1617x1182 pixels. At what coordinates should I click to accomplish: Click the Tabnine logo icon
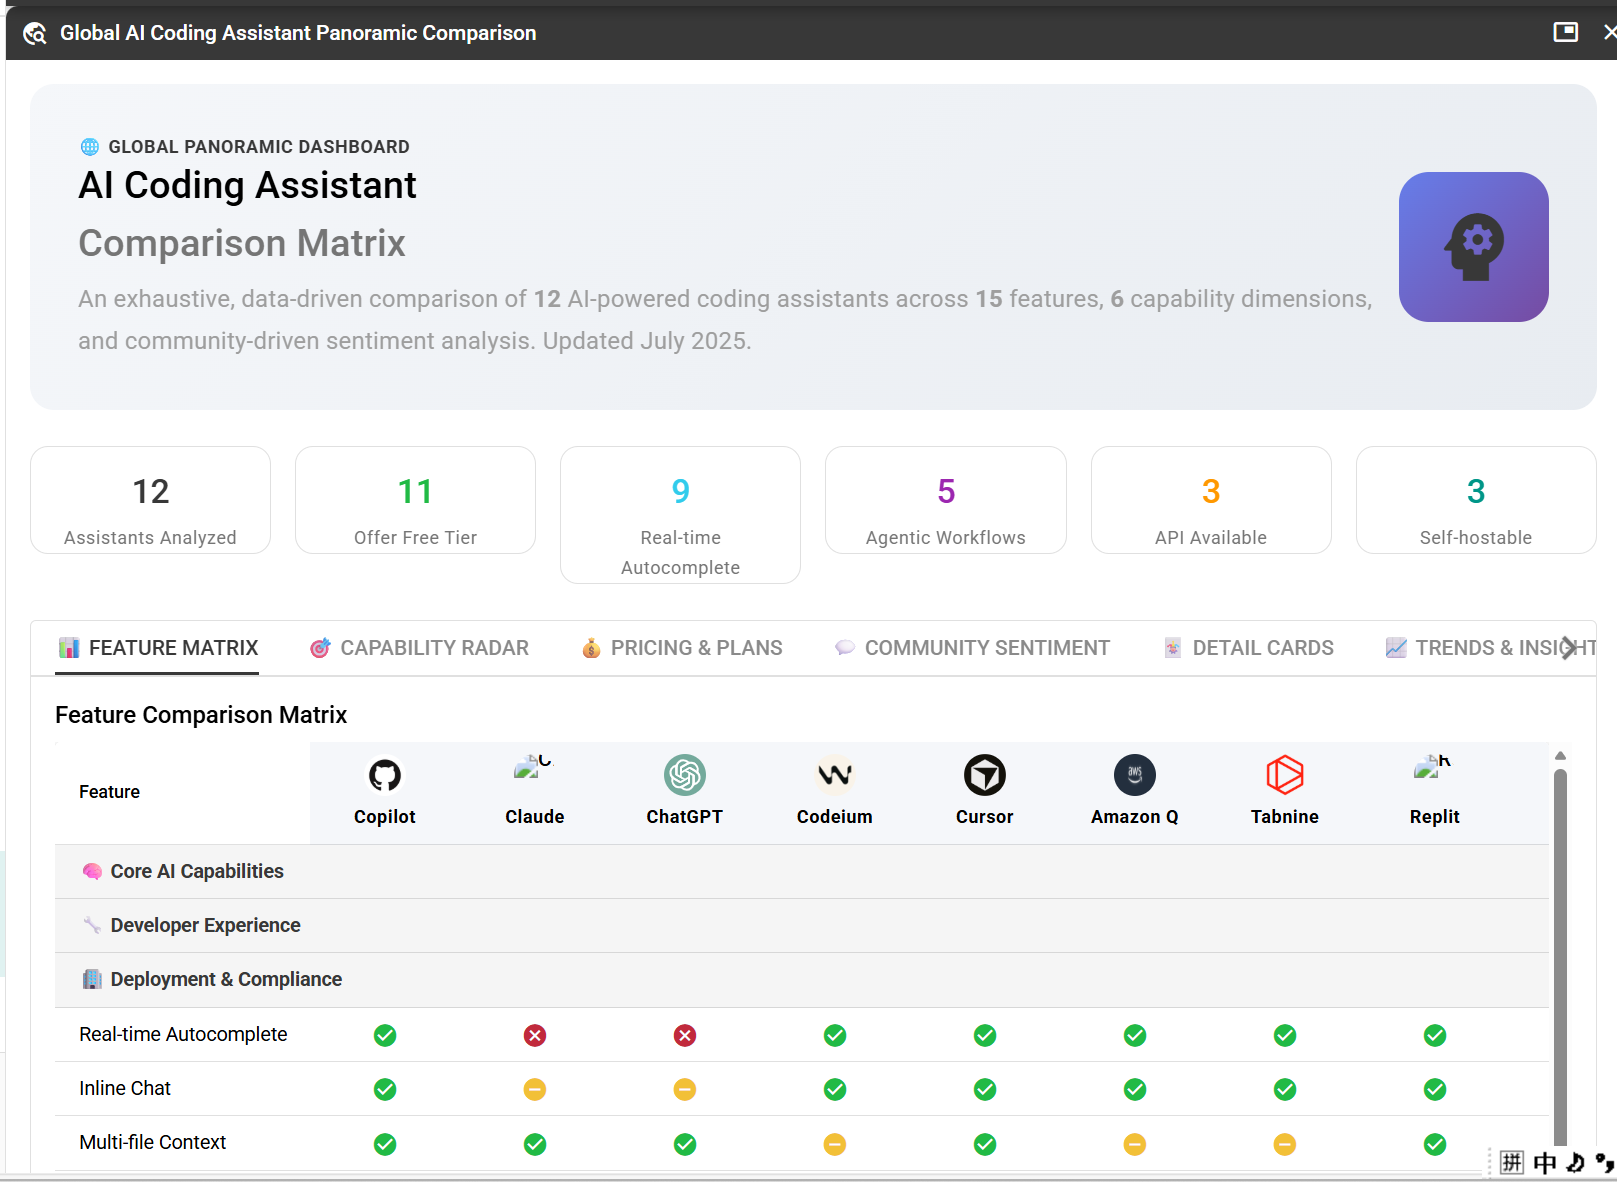coord(1285,775)
